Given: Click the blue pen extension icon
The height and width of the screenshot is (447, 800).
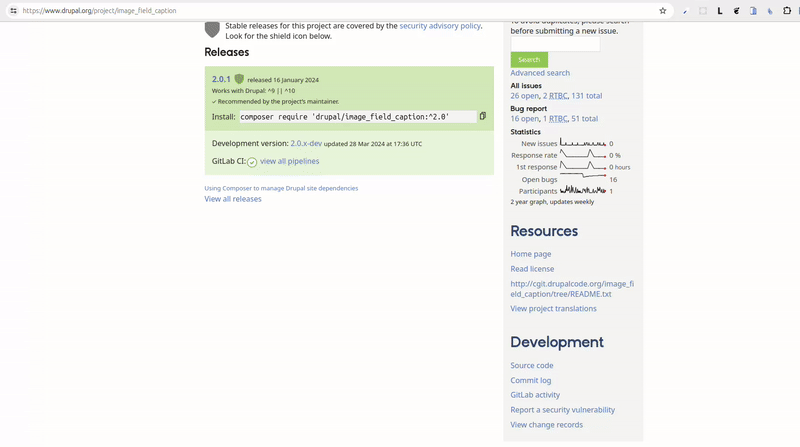Looking at the screenshot, I should (x=685, y=11).
